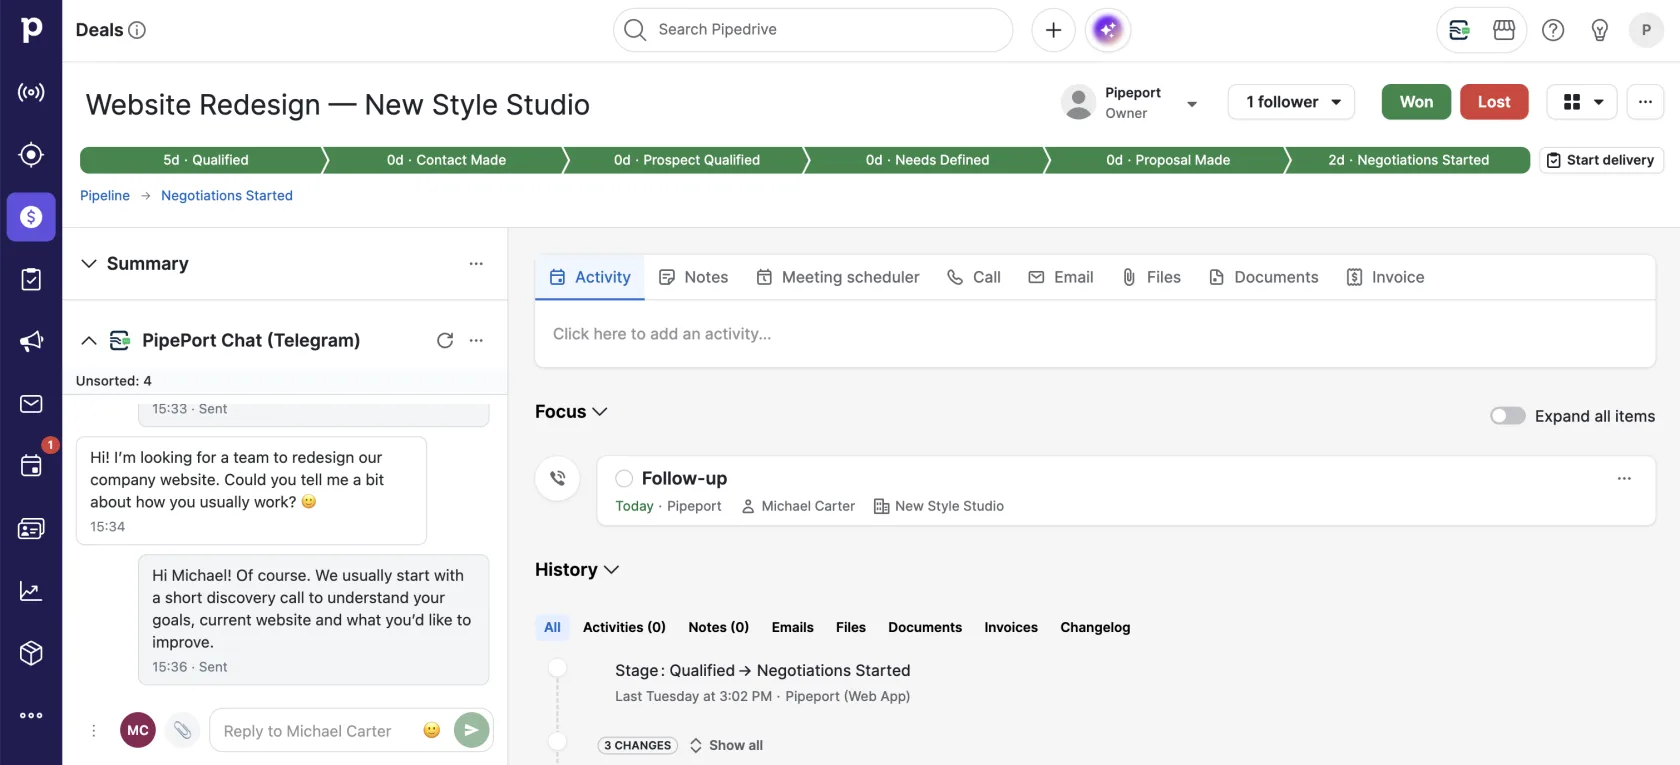Send the chat reply message

472,731
